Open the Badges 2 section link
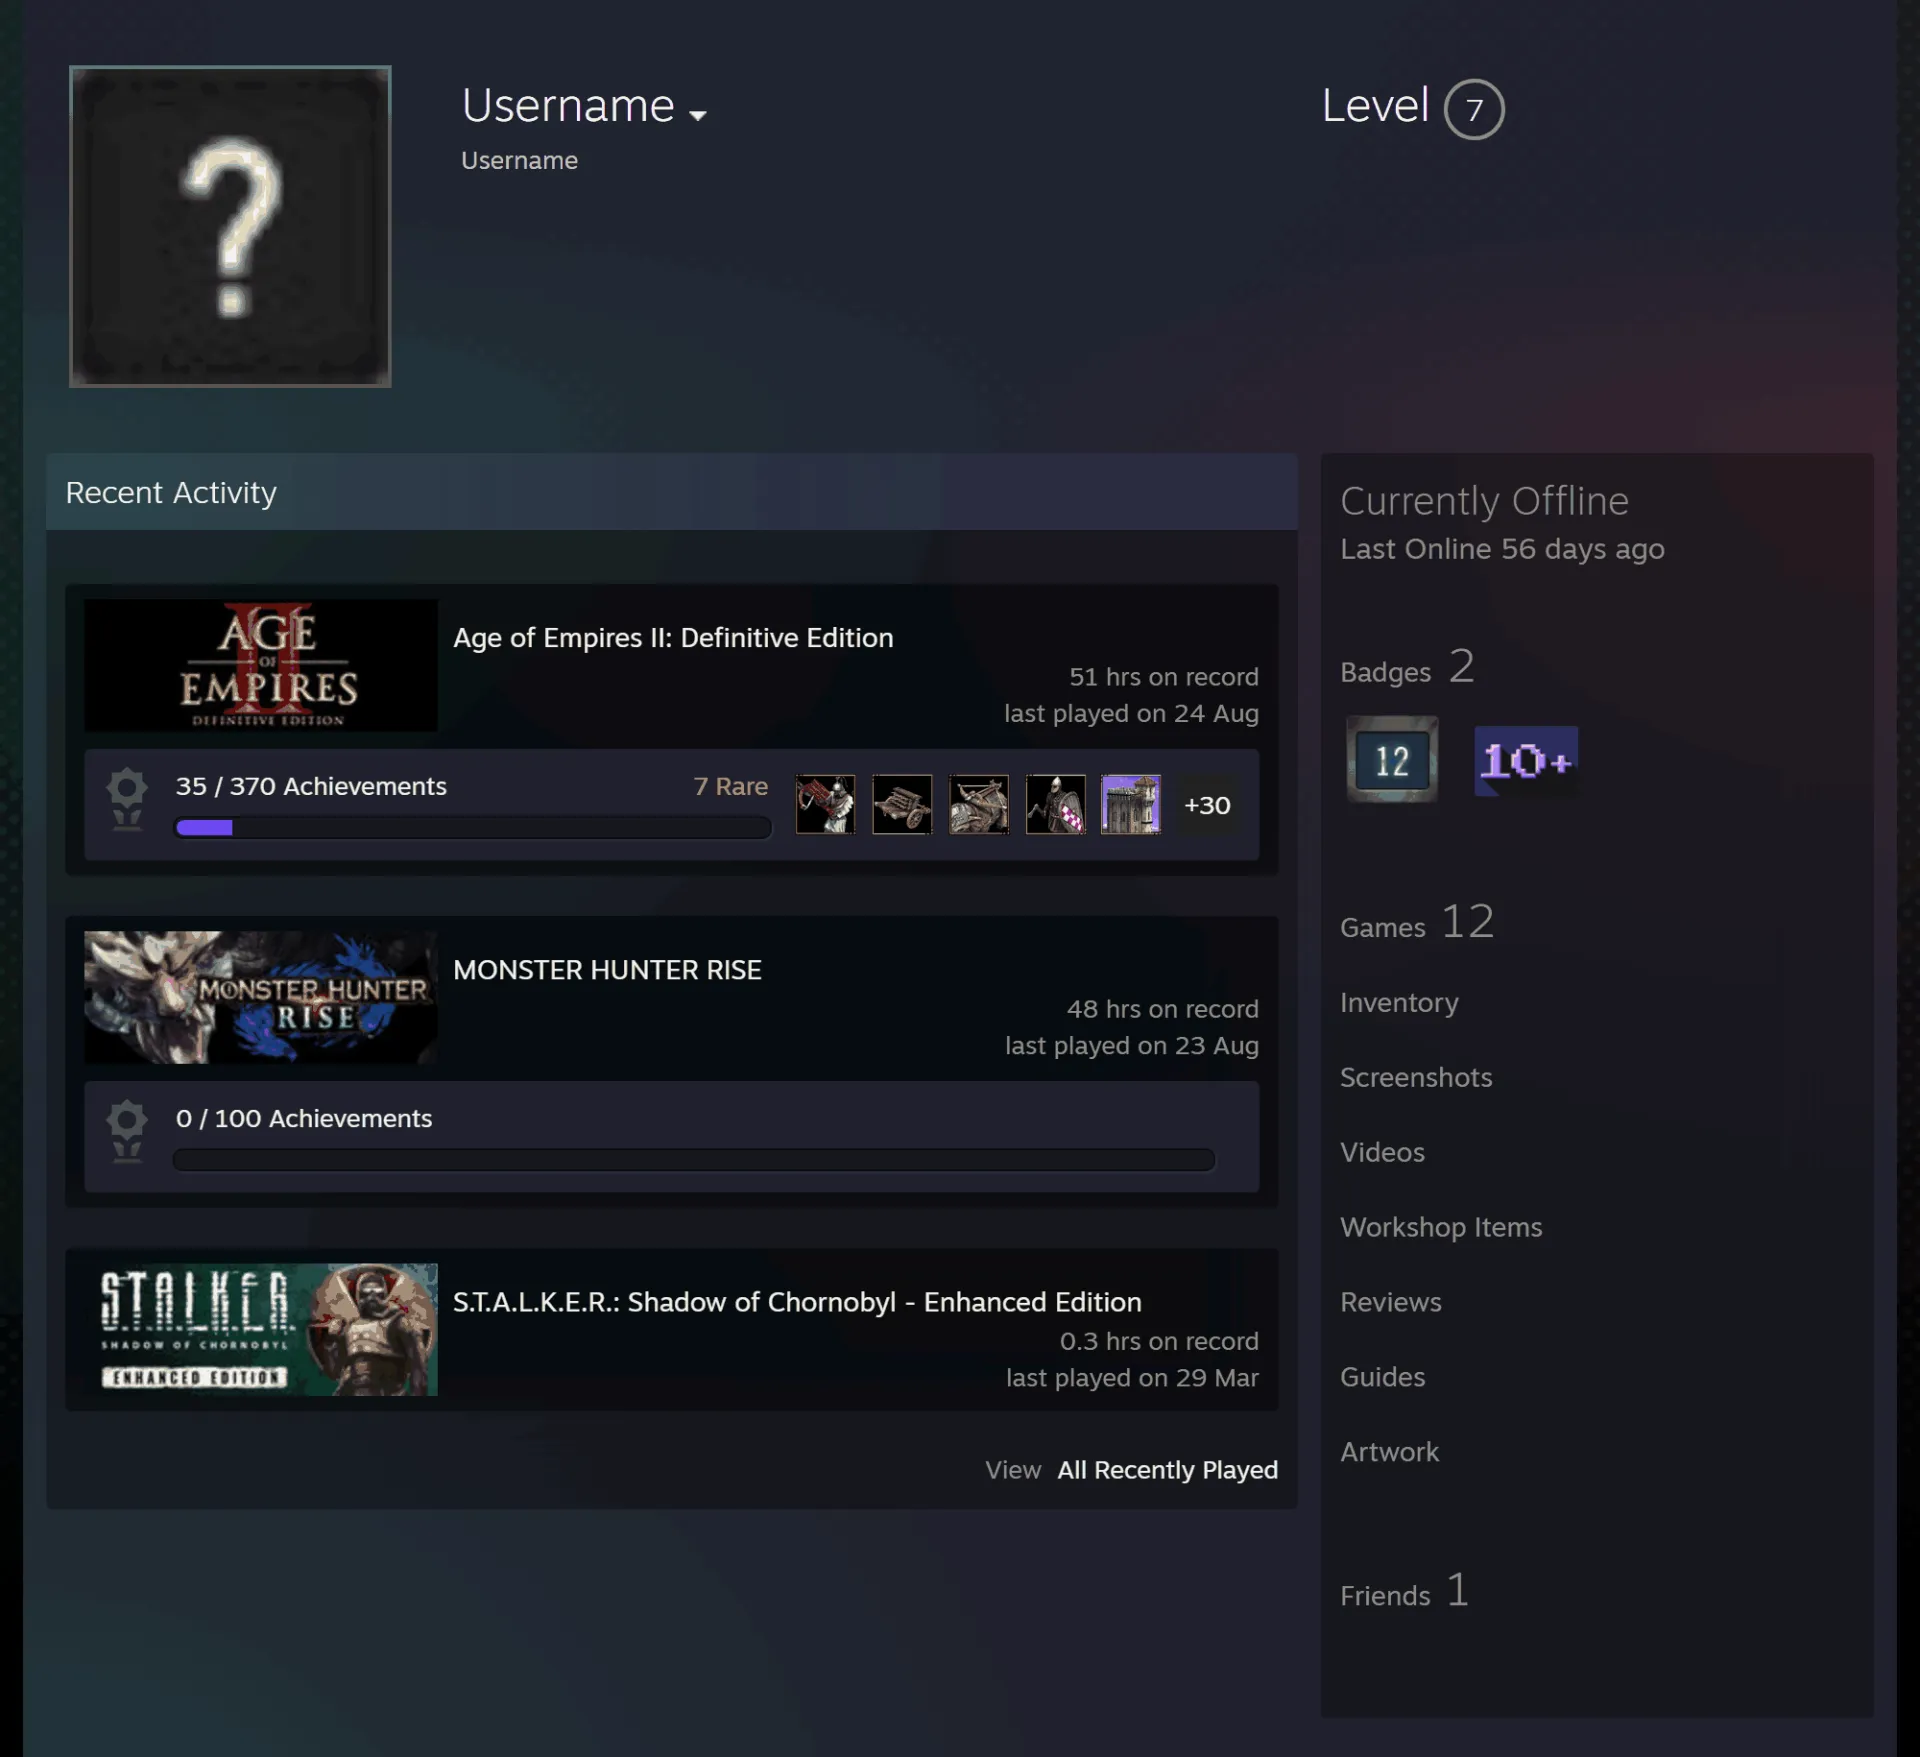1920x1757 pixels. coord(1407,667)
